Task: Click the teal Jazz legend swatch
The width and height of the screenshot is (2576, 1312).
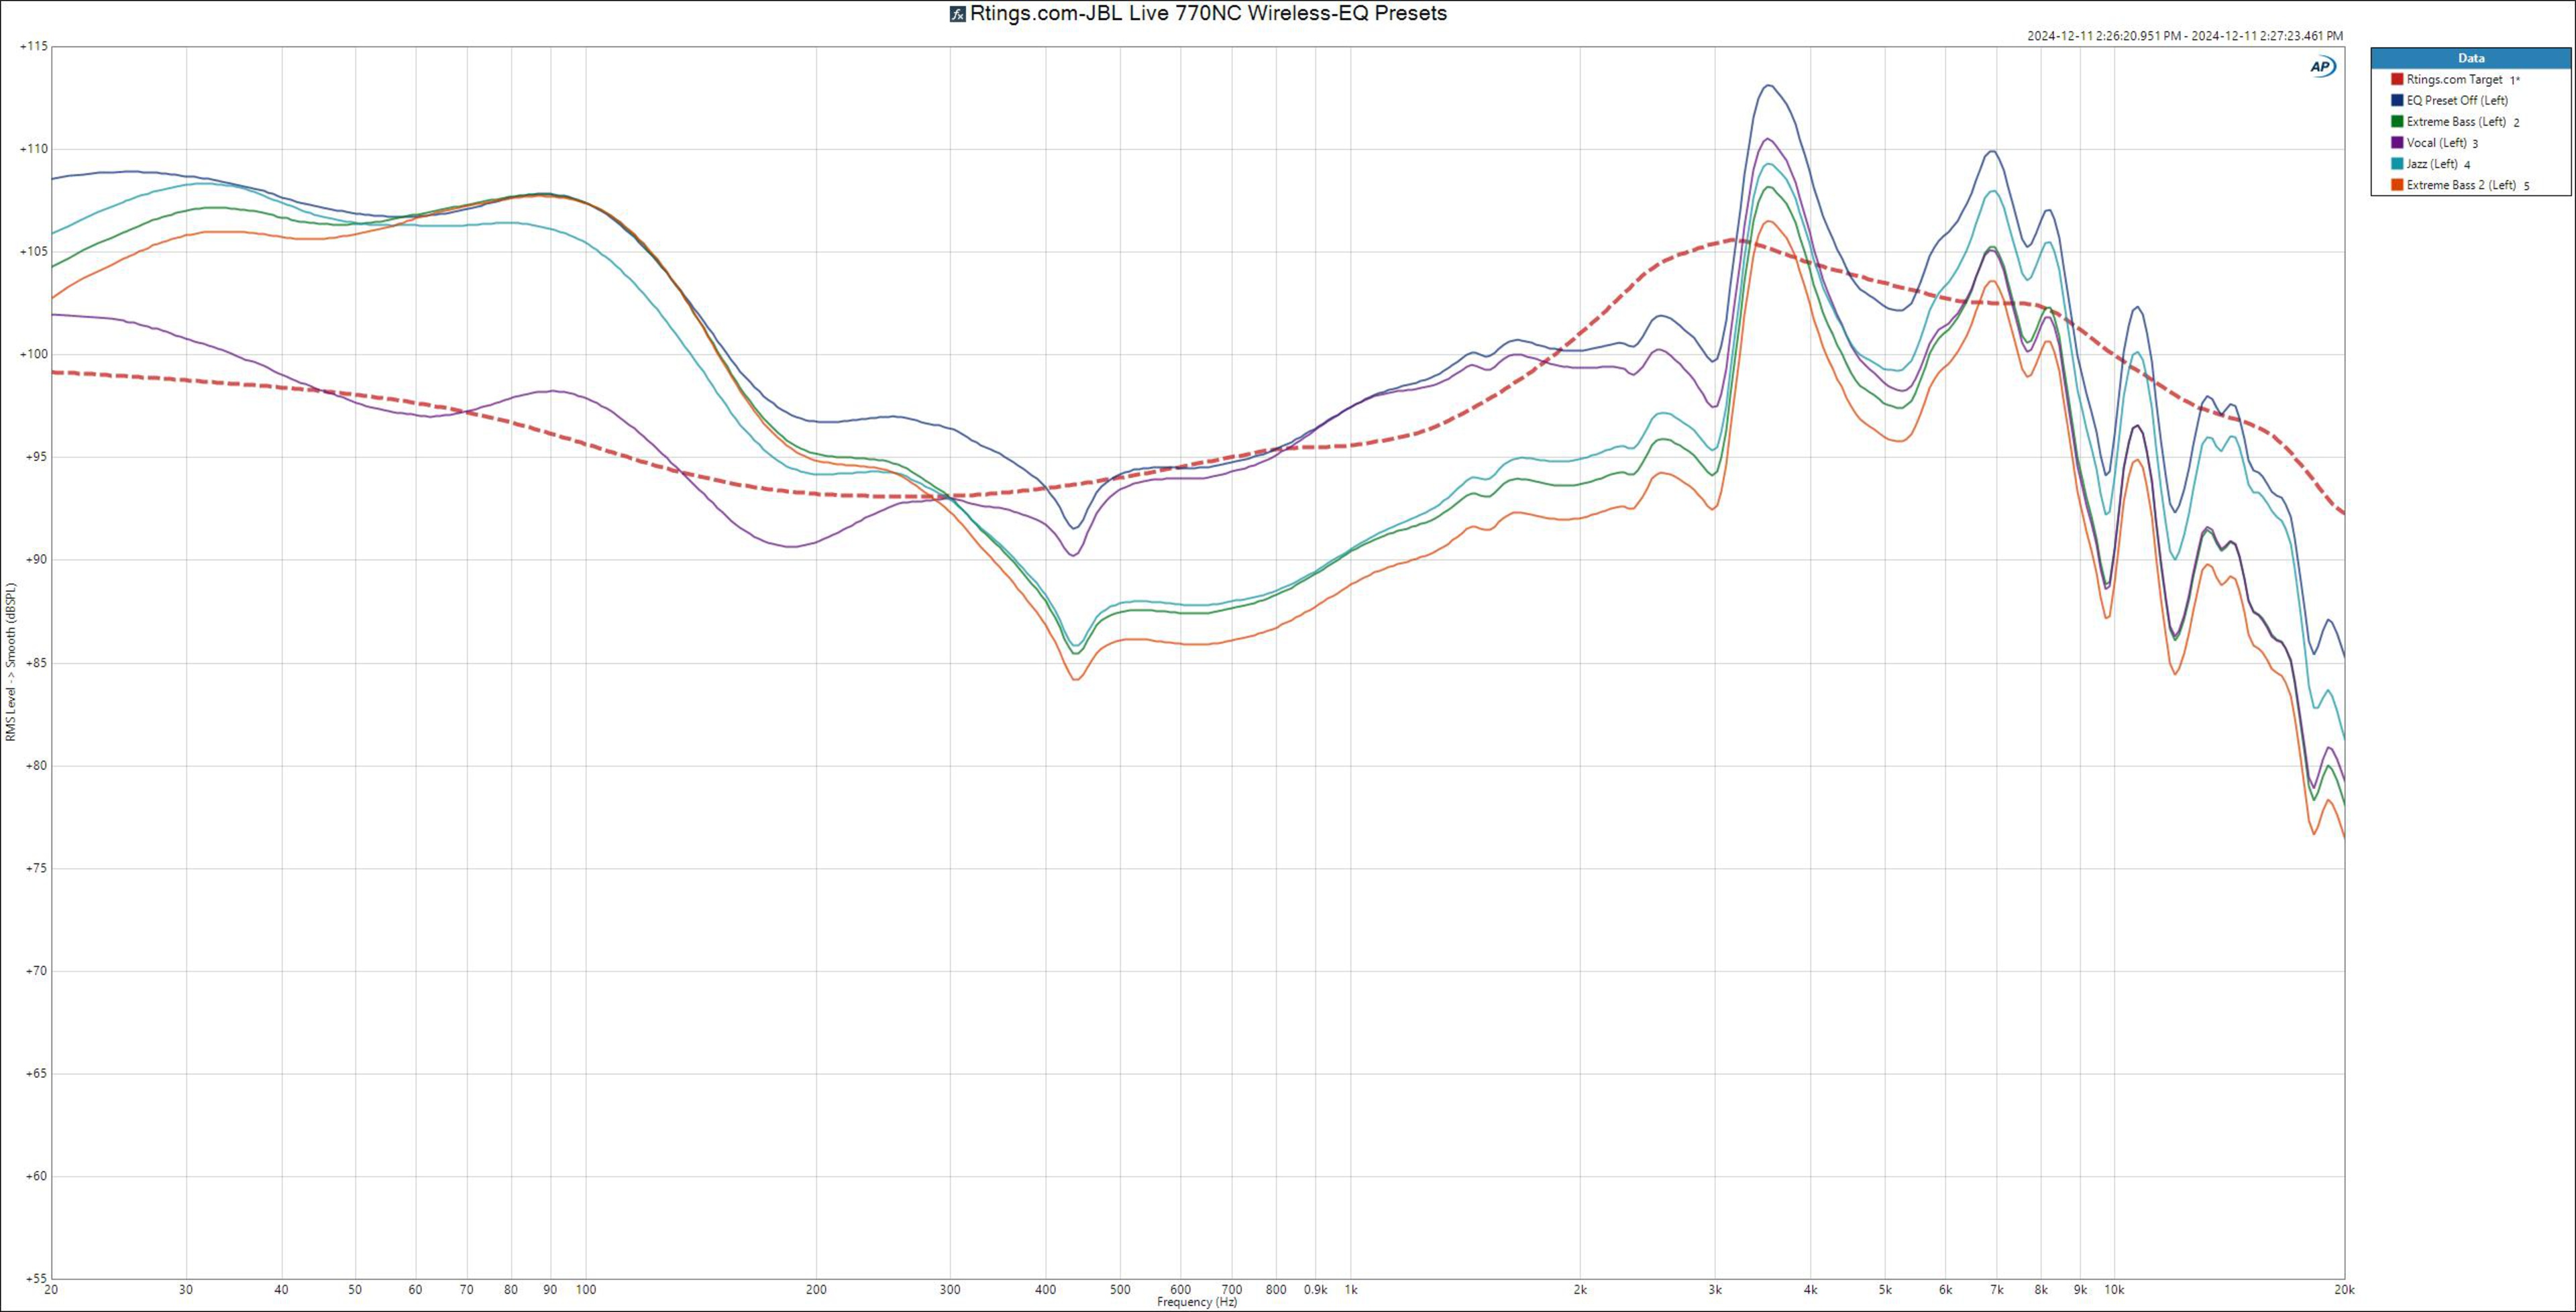Action: click(2397, 164)
